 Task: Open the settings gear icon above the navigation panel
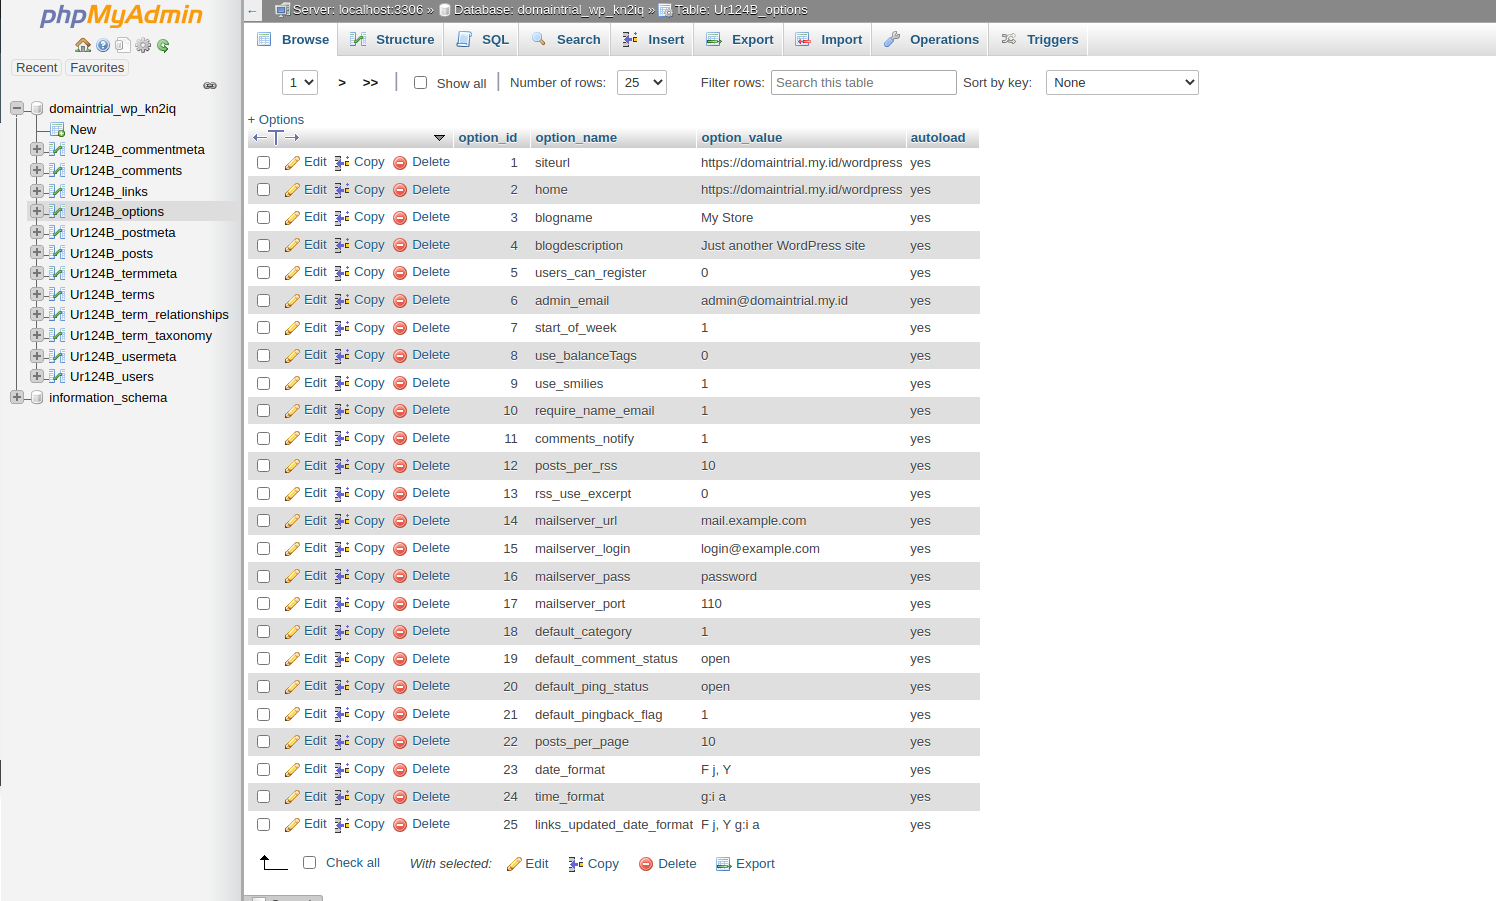[141, 45]
